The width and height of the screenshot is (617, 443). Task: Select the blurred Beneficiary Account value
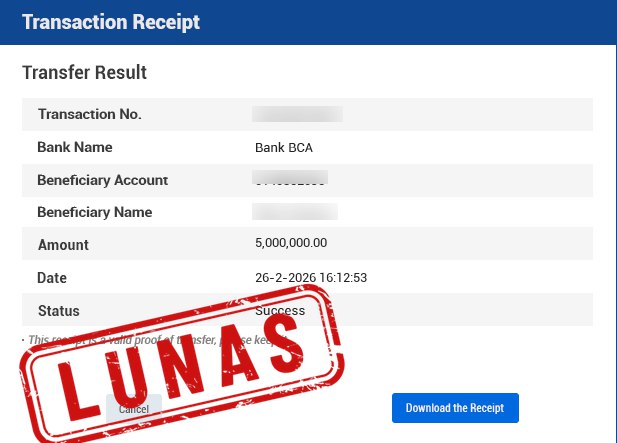290,177
